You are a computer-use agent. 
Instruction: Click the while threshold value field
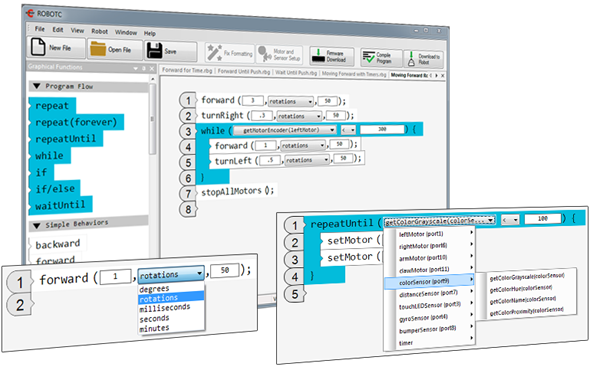[382, 129]
